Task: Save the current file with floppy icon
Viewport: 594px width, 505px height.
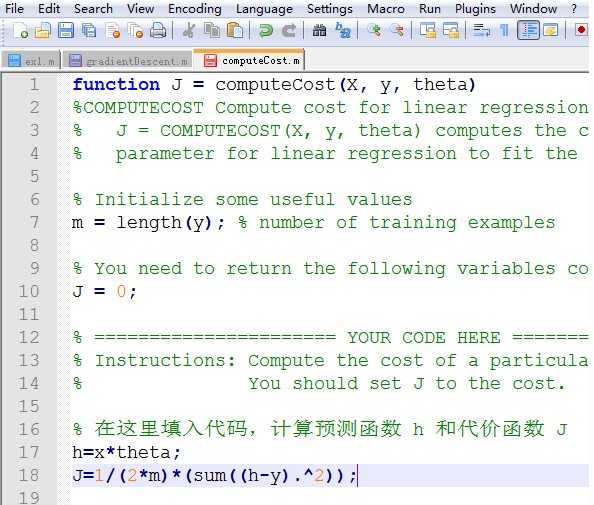Action: point(66,30)
